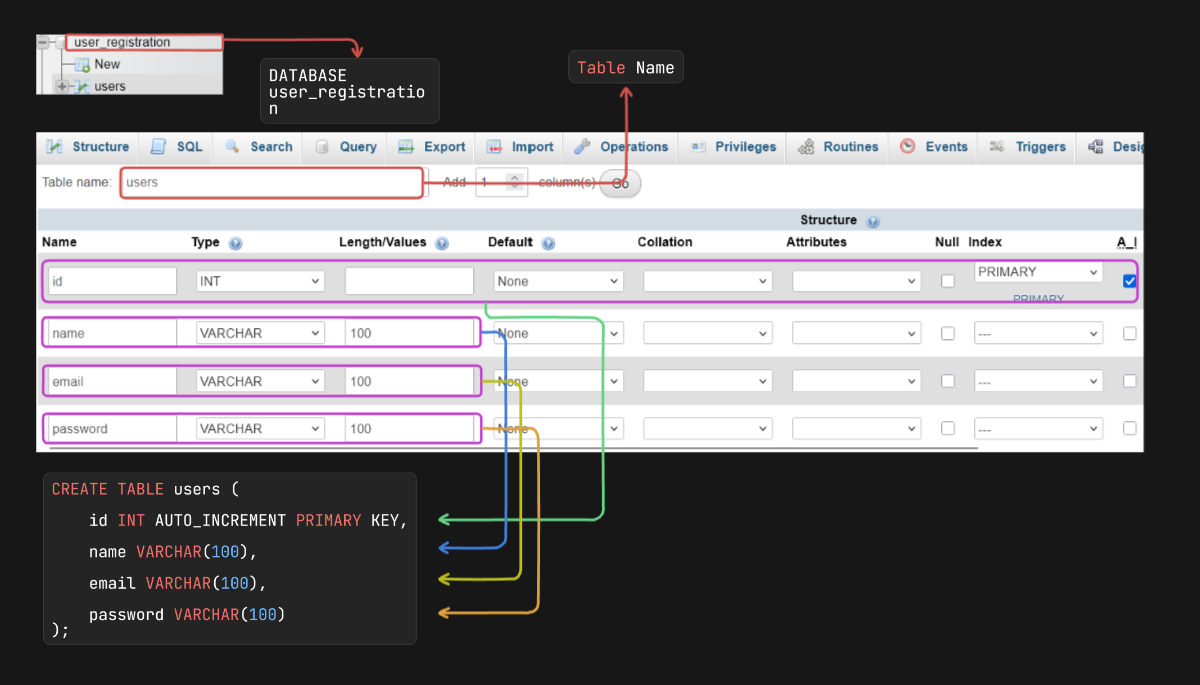Click the Privileges tab icon

pos(698,147)
